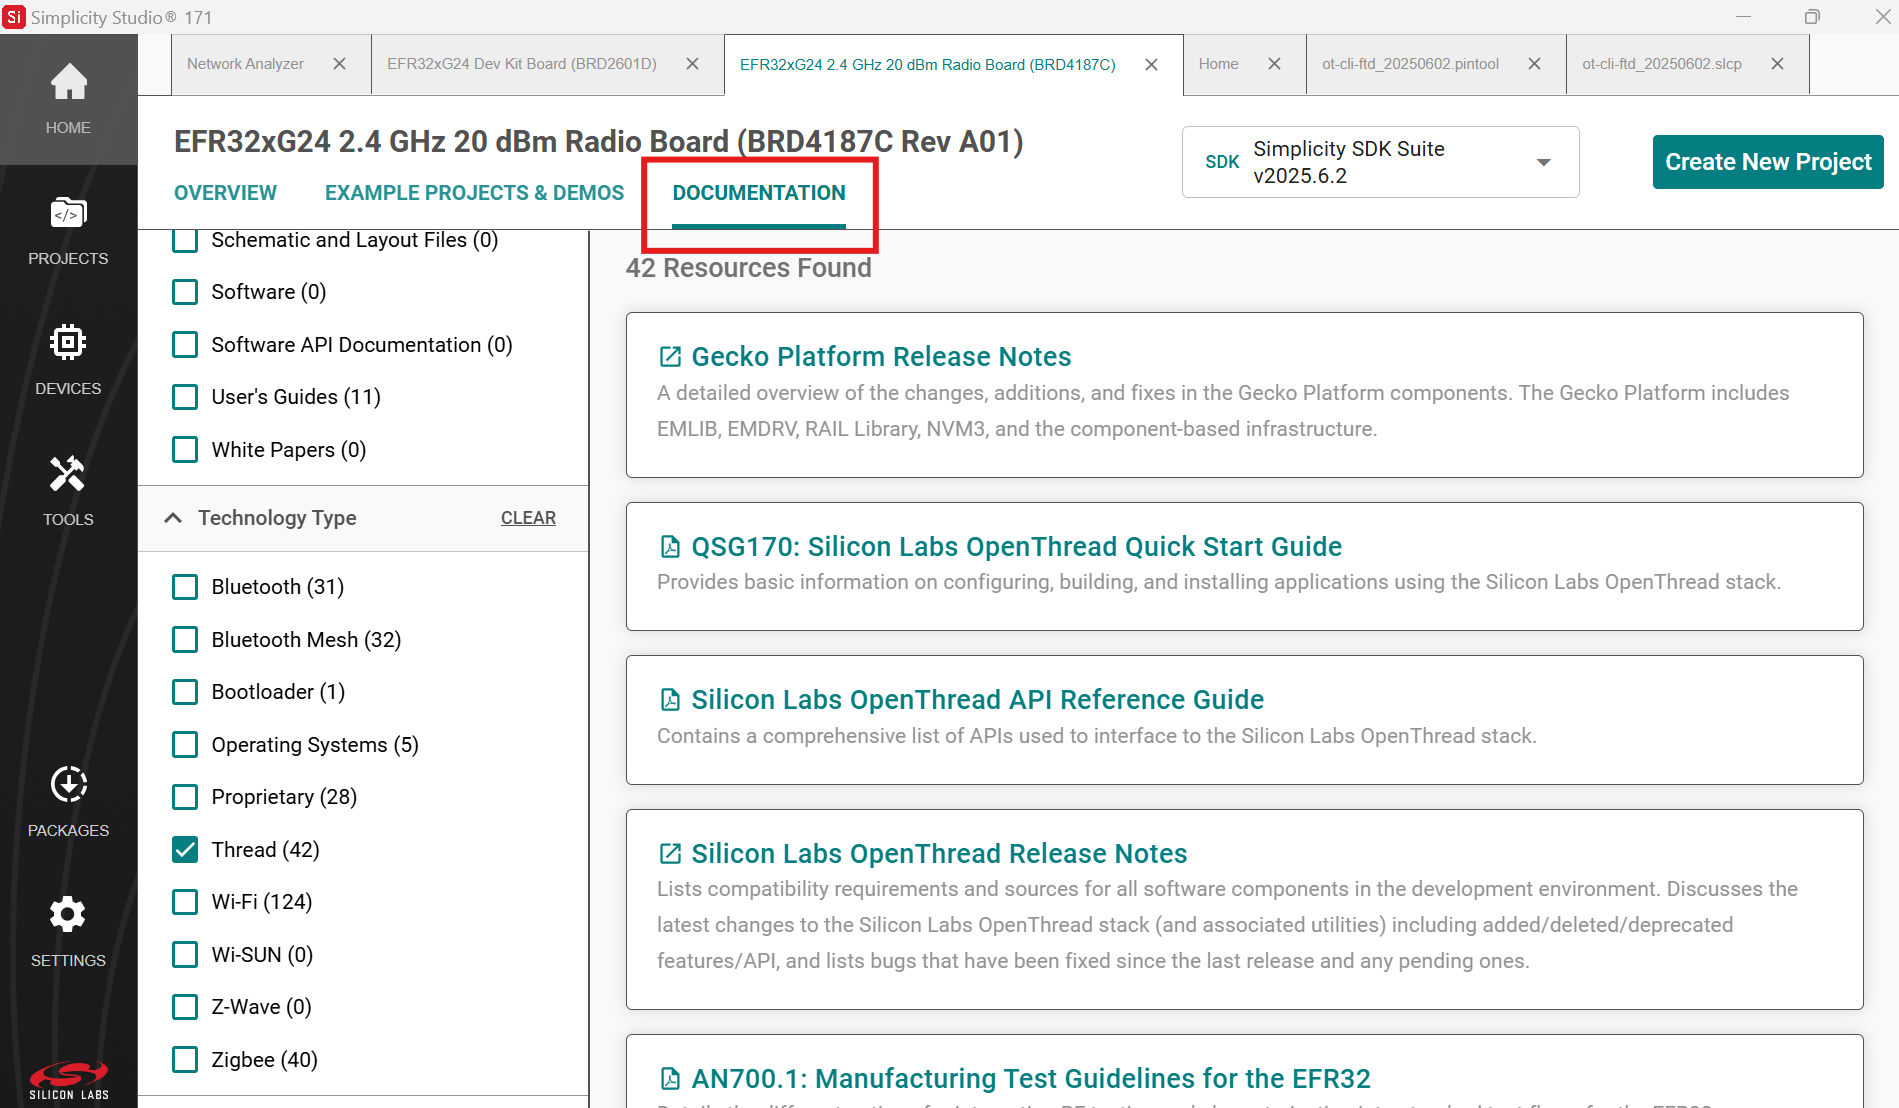Check the Software (0) filter

pyautogui.click(x=185, y=292)
